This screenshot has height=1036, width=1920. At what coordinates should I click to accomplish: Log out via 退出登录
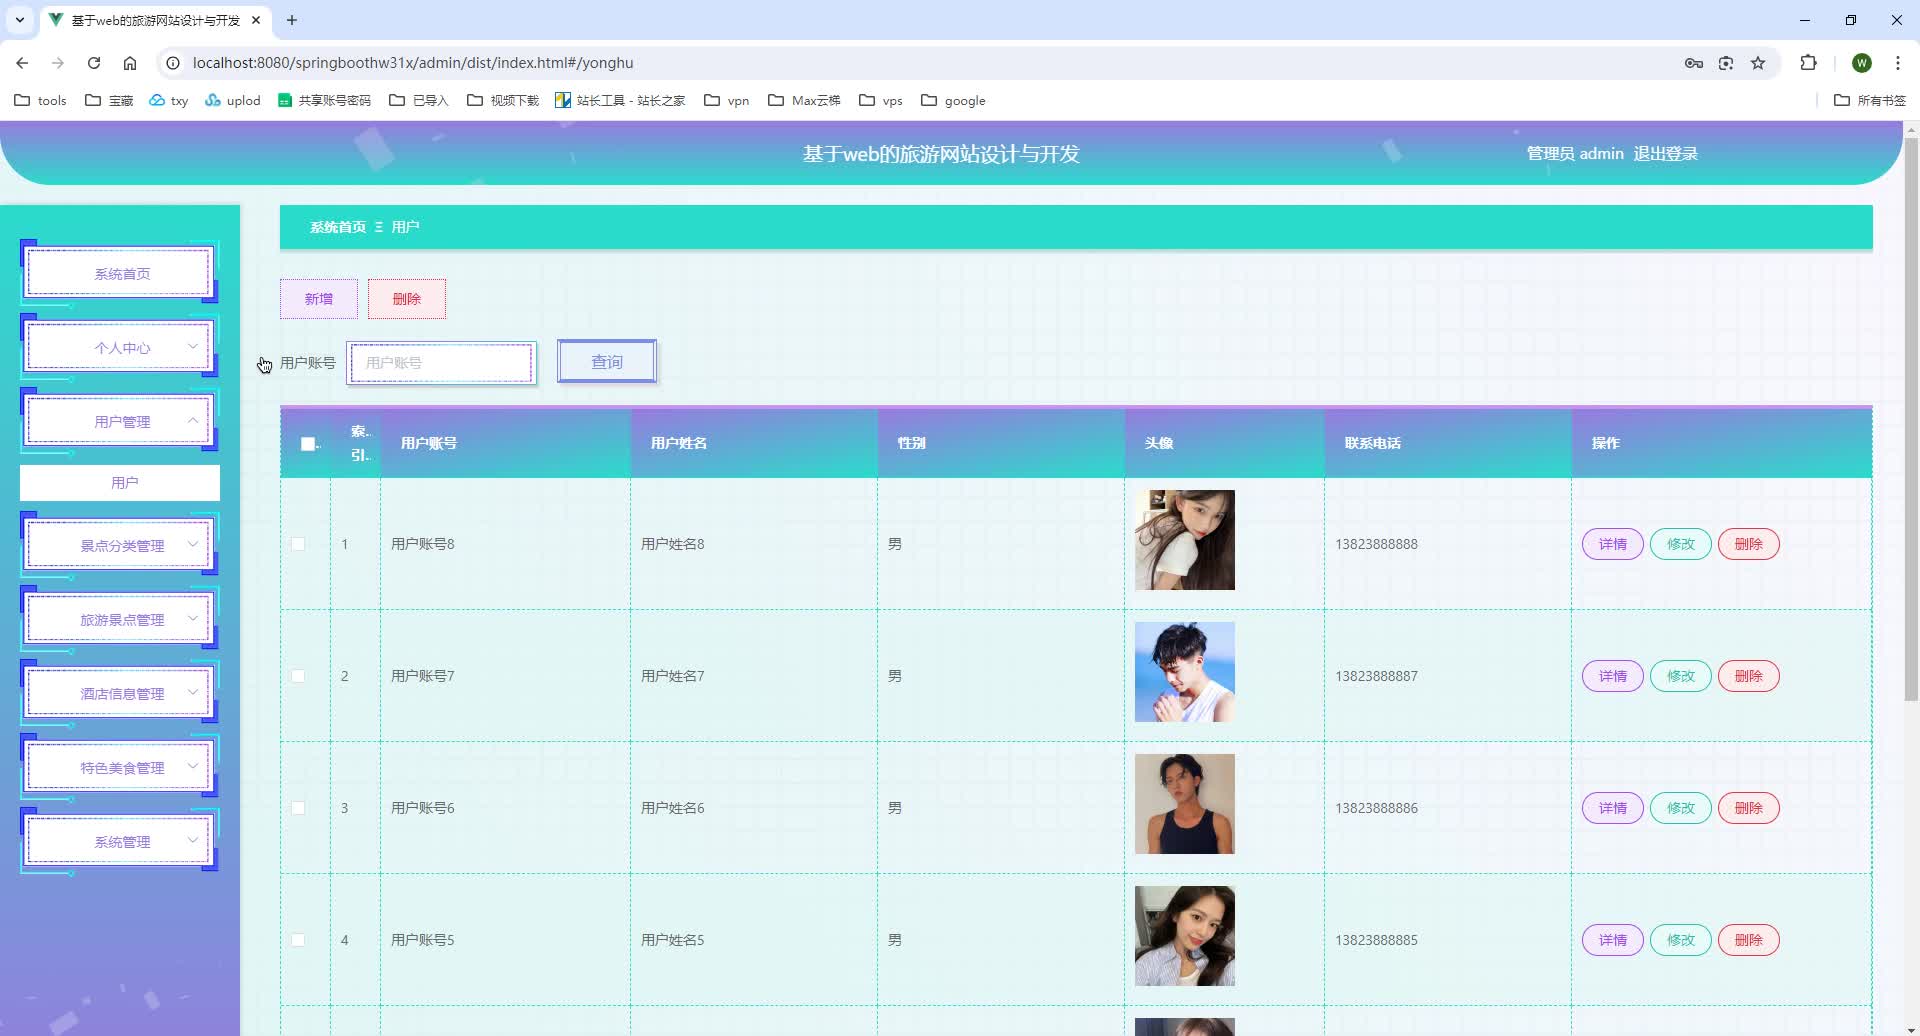point(1665,153)
